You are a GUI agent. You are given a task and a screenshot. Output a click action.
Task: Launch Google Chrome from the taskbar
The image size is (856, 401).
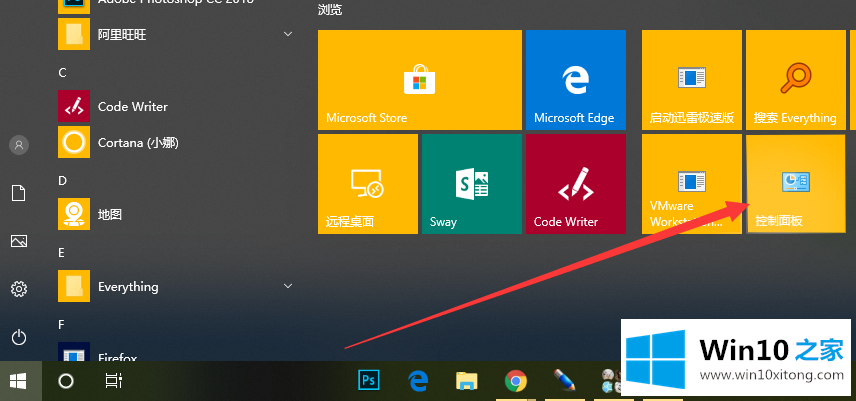pyautogui.click(x=515, y=381)
